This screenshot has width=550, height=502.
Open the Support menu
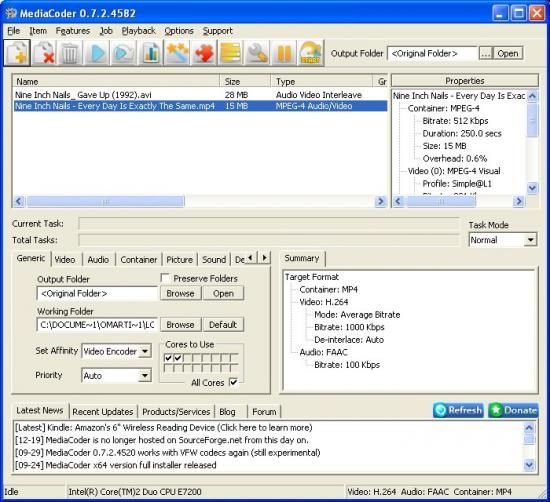point(218,31)
